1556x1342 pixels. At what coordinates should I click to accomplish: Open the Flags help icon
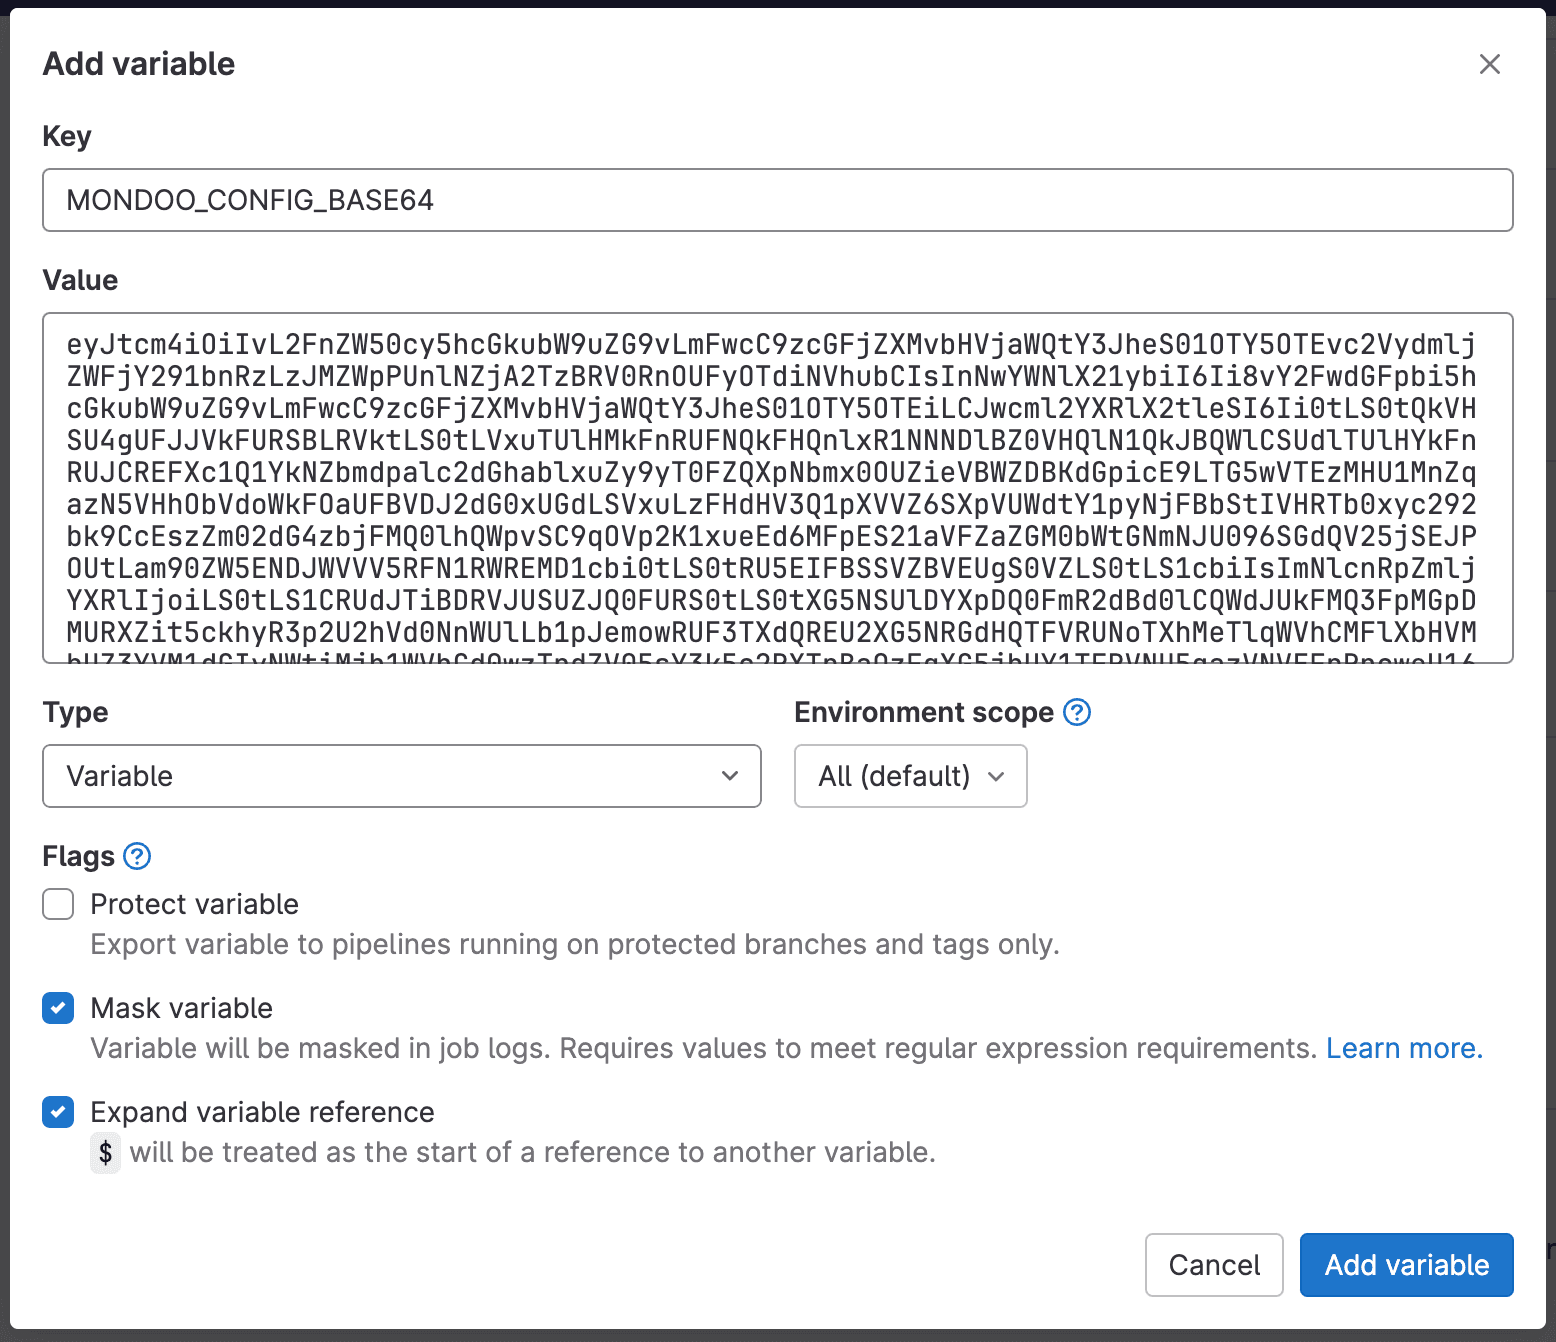137,856
